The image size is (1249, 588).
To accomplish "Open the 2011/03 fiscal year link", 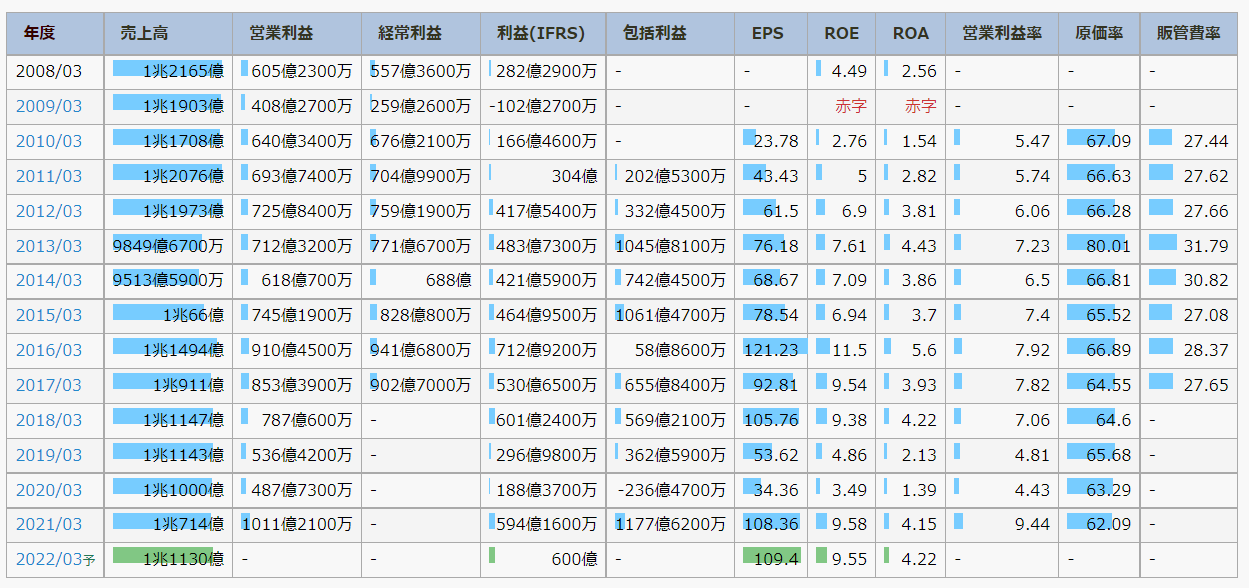I will coord(49,176).
